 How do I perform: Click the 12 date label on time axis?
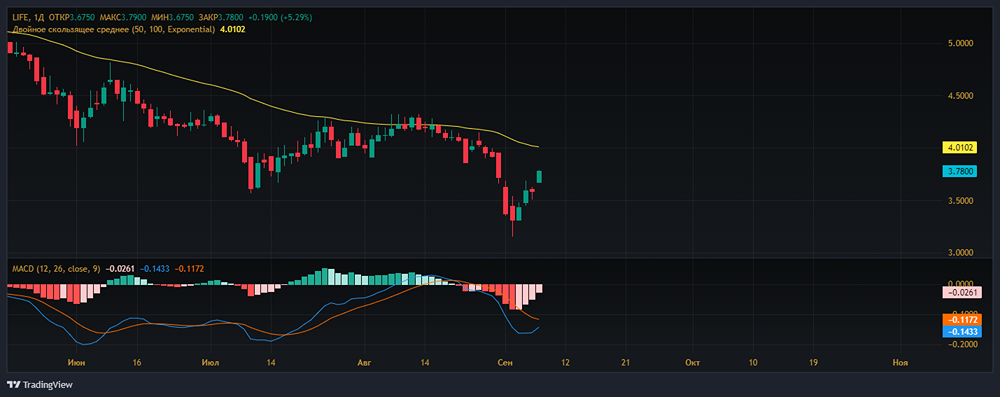565,362
